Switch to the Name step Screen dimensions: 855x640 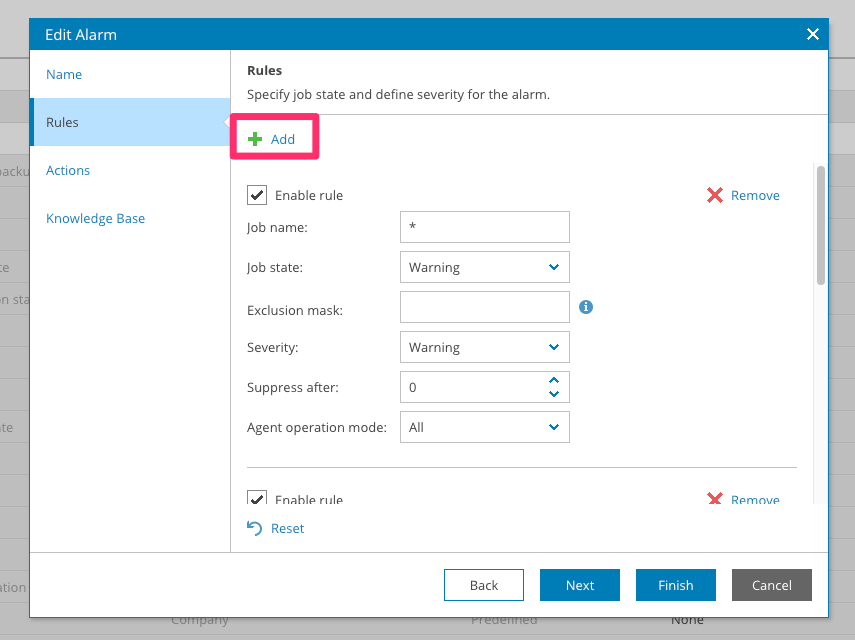pyautogui.click(x=64, y=74)
